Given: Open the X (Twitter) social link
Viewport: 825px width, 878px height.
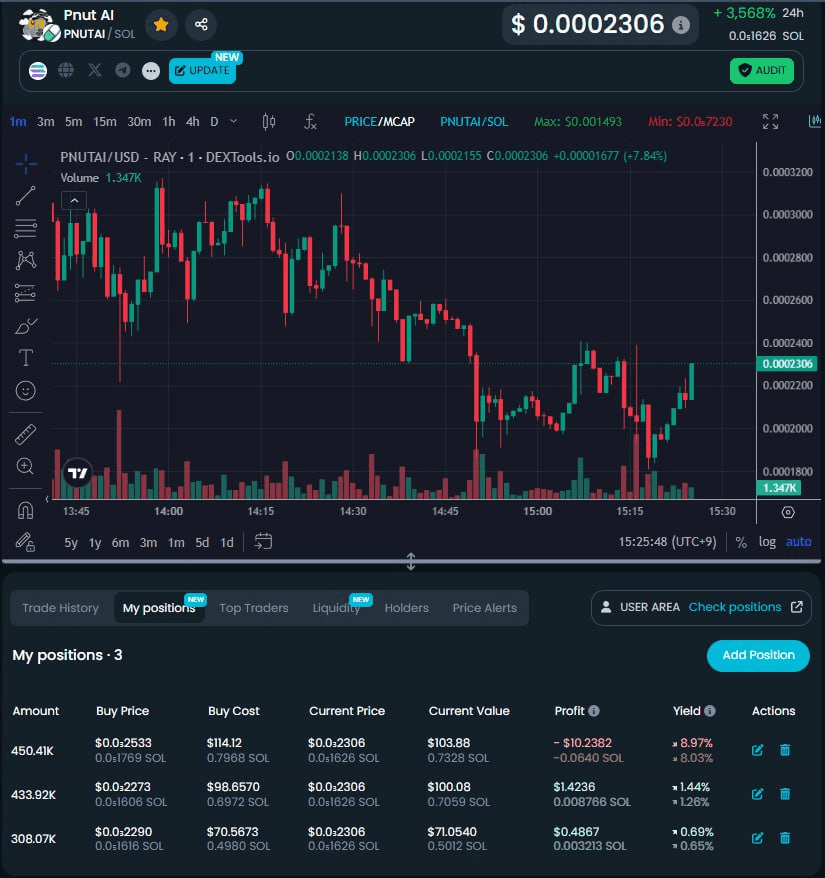Looking at the screenshot, I should pyautogui.click(x=95, y=71).
